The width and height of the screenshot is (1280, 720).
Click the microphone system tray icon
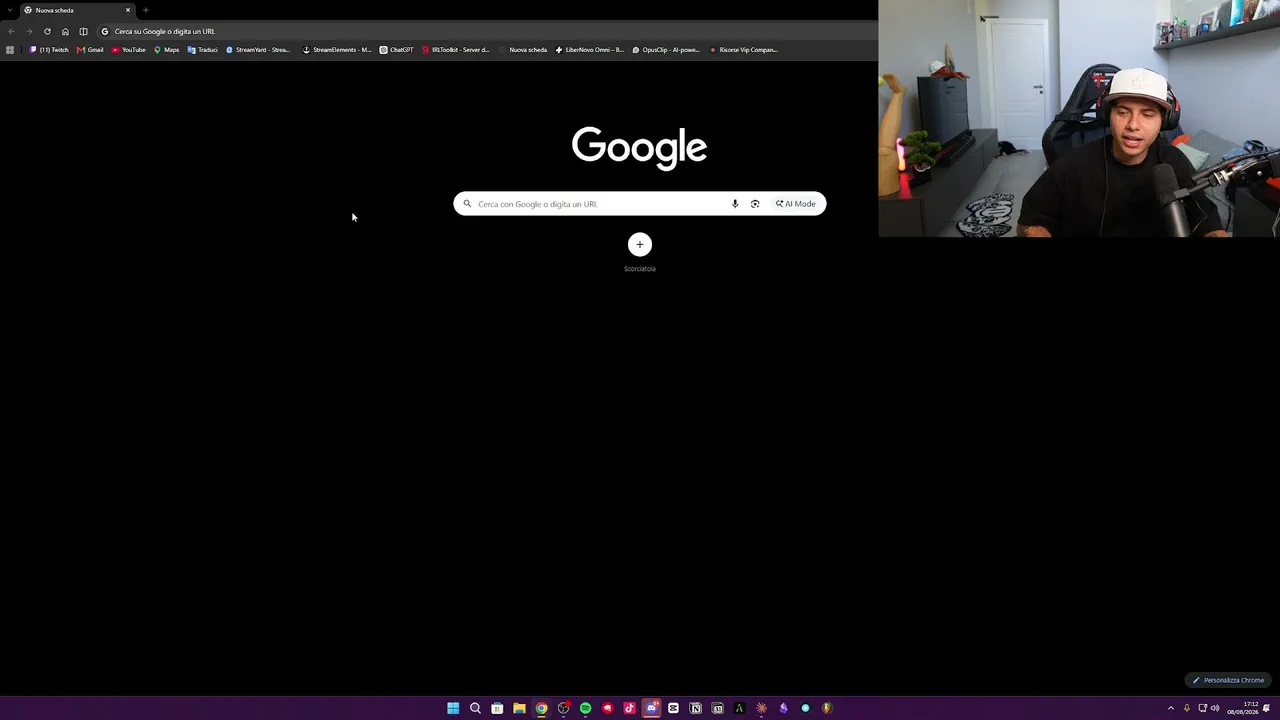tap(1187, 708)
